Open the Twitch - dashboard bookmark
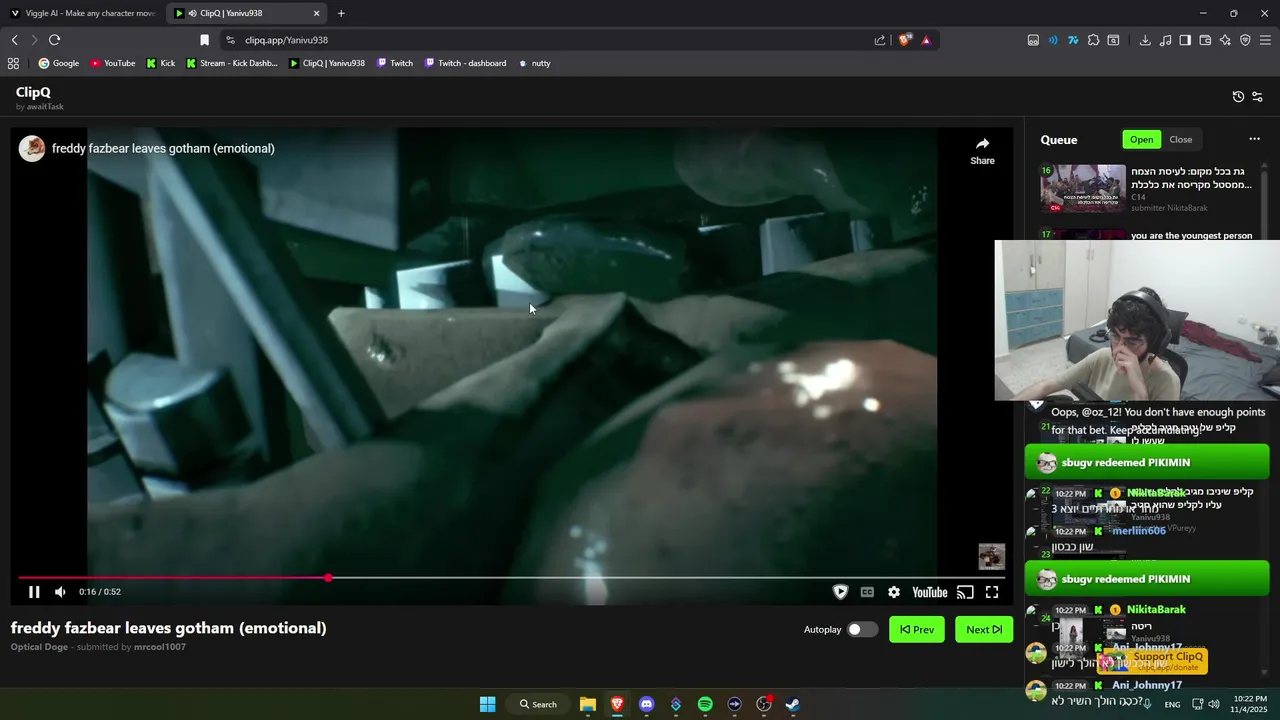This screenshot has width=1280, height=720. click(x=465, y=63)
